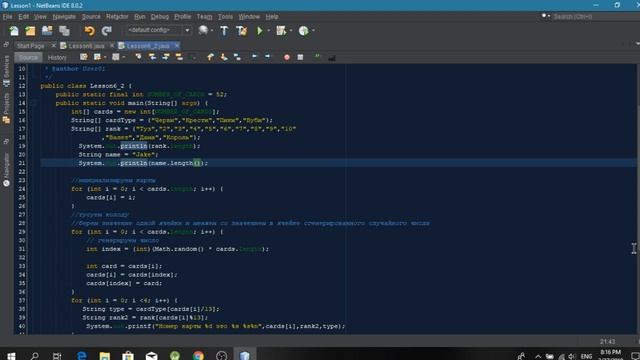Open the Window menu
The height and width of the screenshot is (360, 640).
(249, 17)
